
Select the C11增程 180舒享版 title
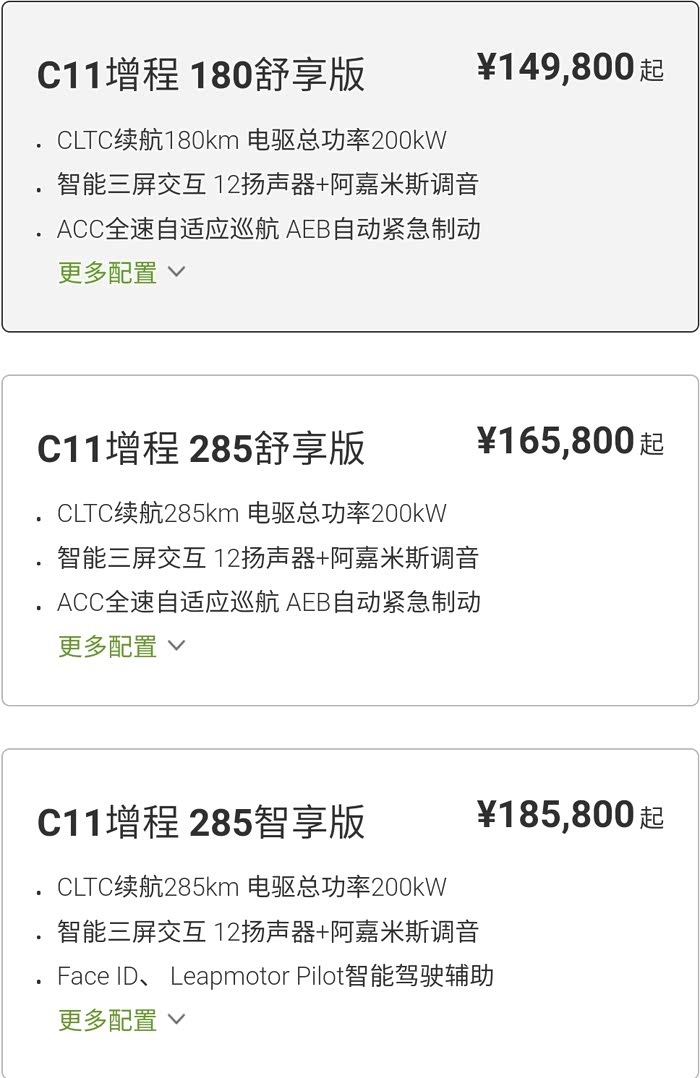(x=201, y=76)
